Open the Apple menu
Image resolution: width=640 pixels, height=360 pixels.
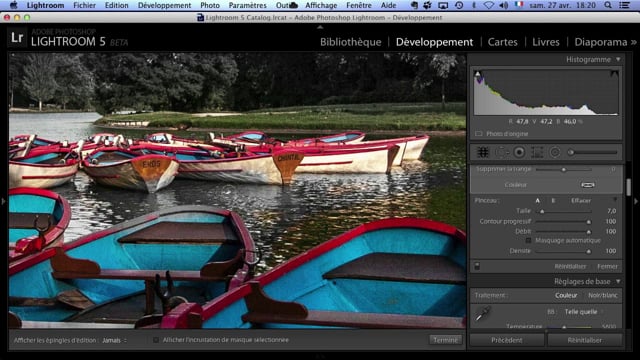tap(13, 5)
